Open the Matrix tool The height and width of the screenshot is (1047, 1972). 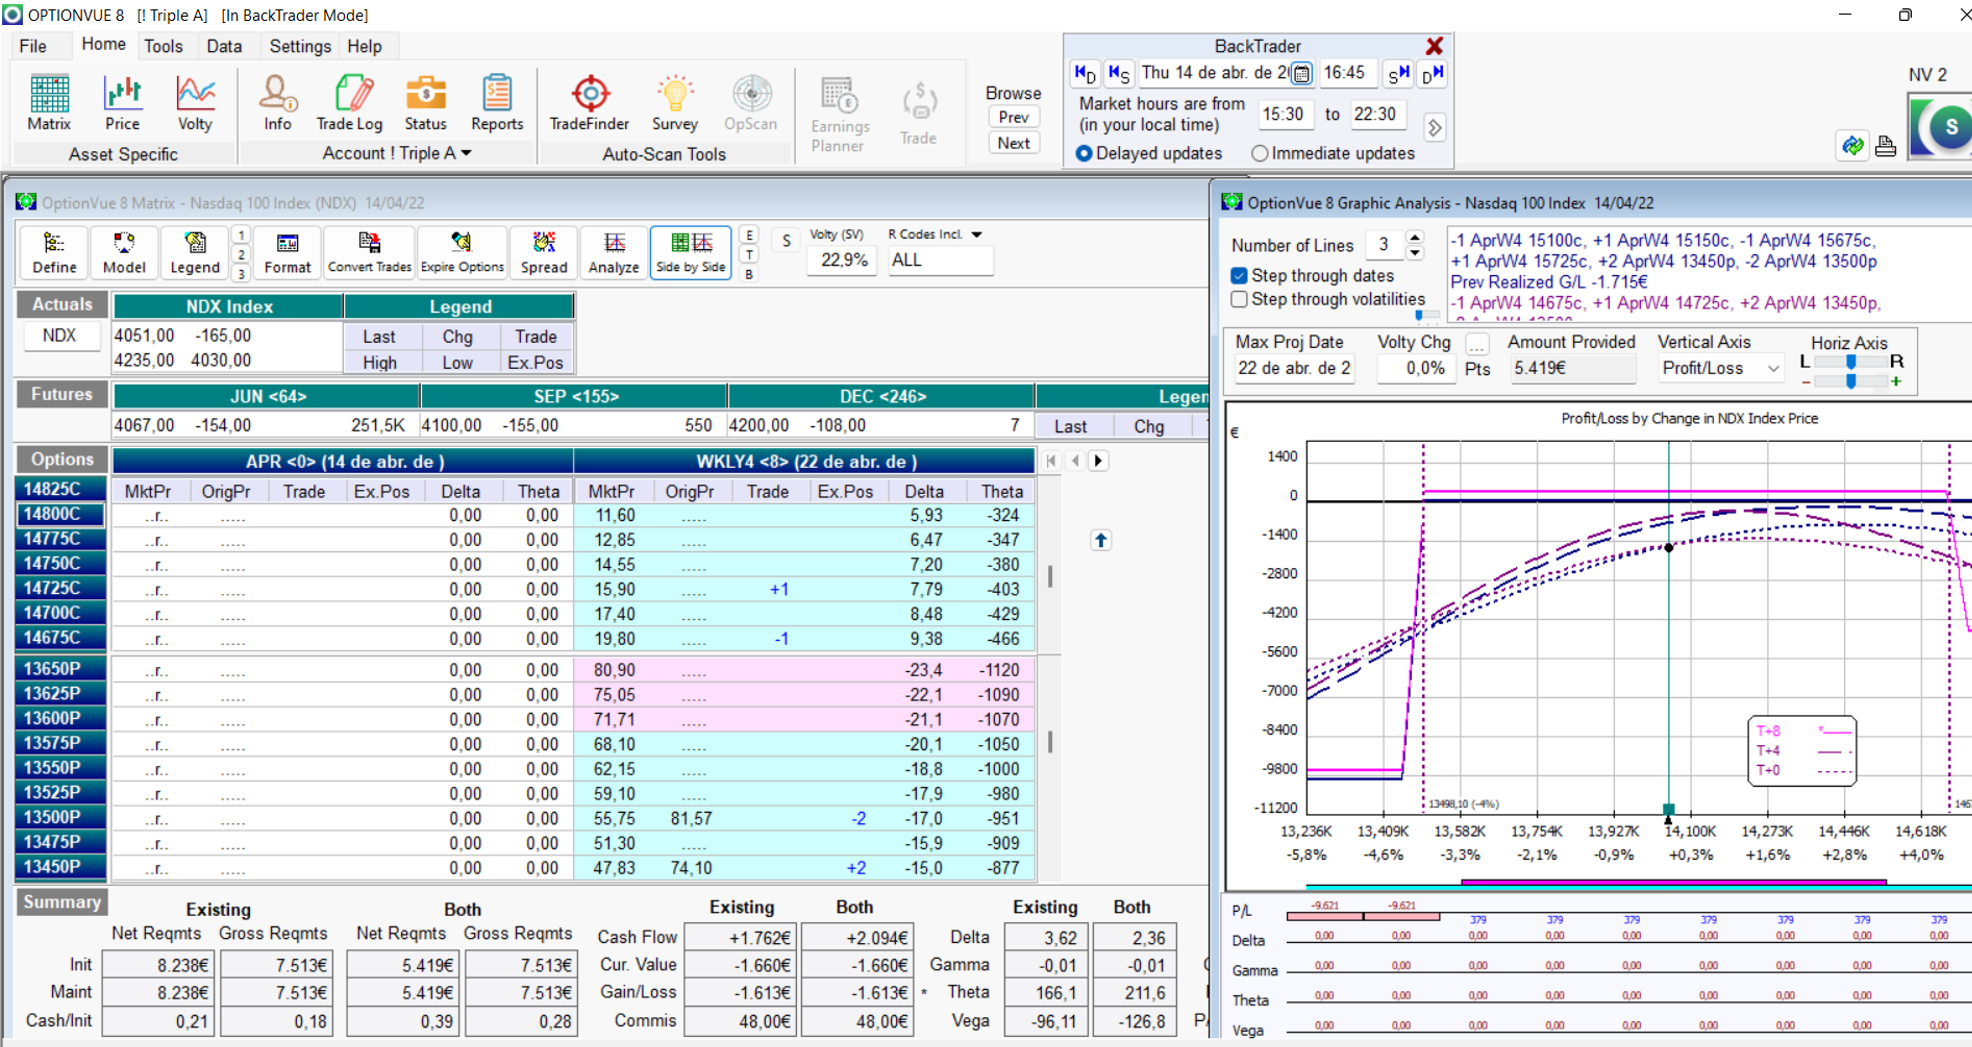pyautogui.click(x=48, y=102)
